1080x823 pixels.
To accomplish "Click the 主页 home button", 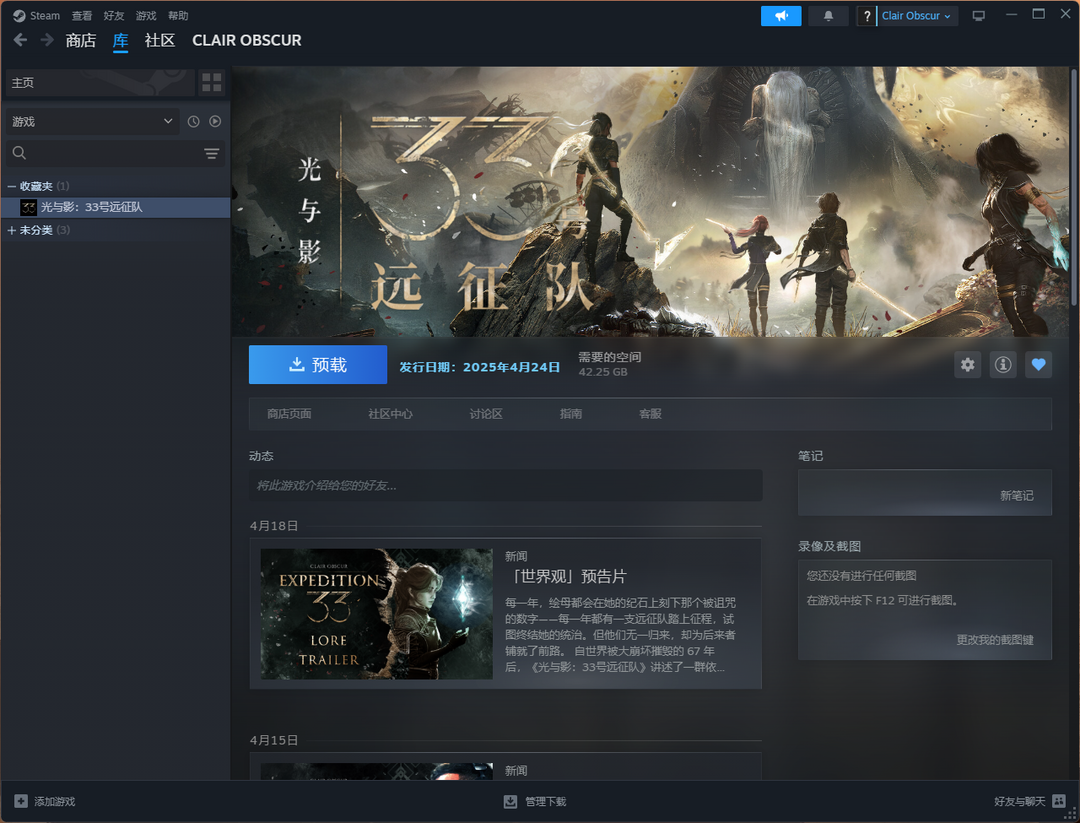I will (x=100, y=83).
